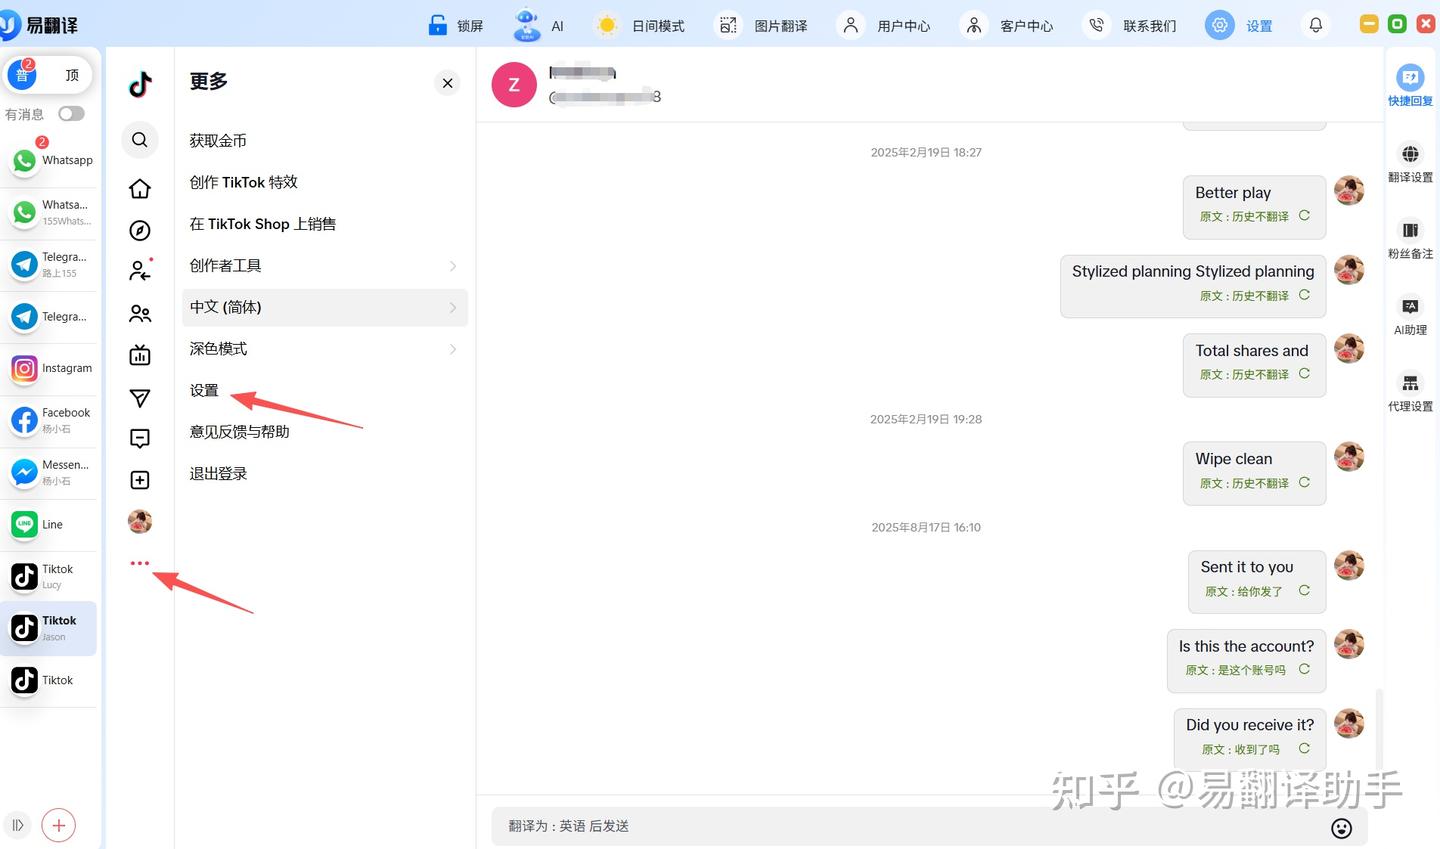The image size is (1440, 849).
Task: Open the 粉丝备注 fan notes panel
Action: [x=1410, y=240]
